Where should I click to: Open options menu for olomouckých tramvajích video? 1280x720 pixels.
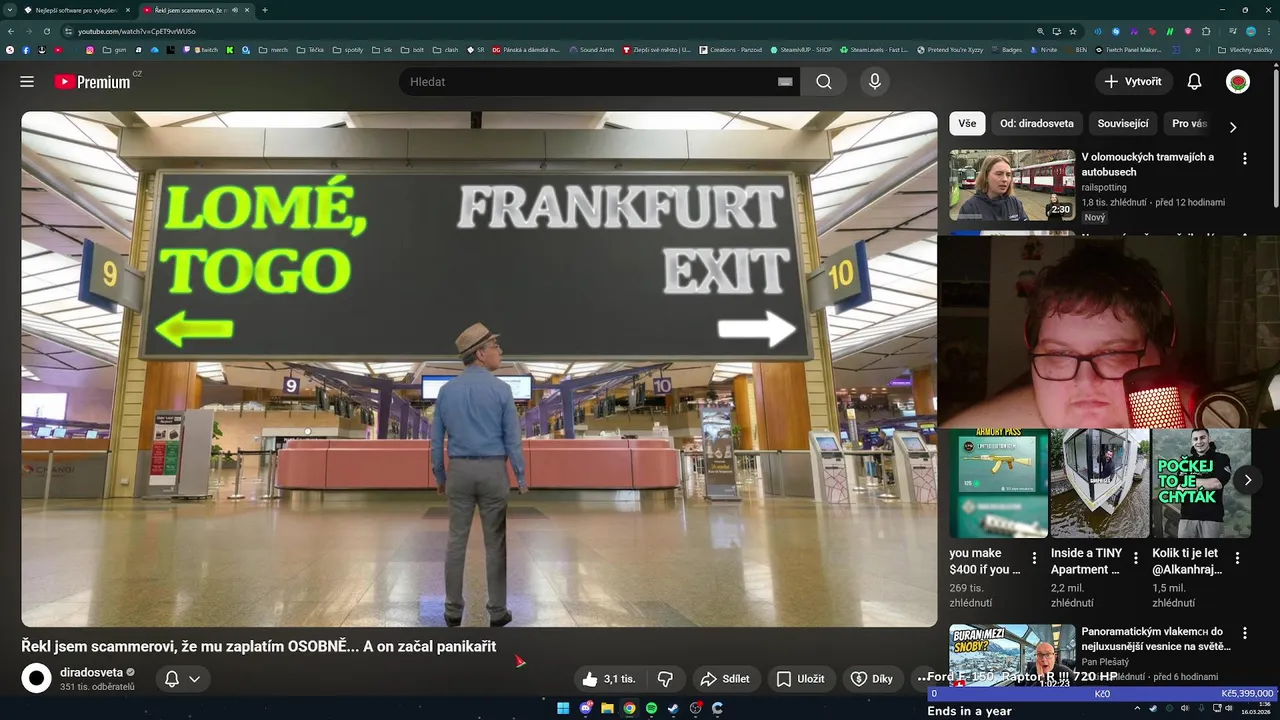[x=1245, y=159]
